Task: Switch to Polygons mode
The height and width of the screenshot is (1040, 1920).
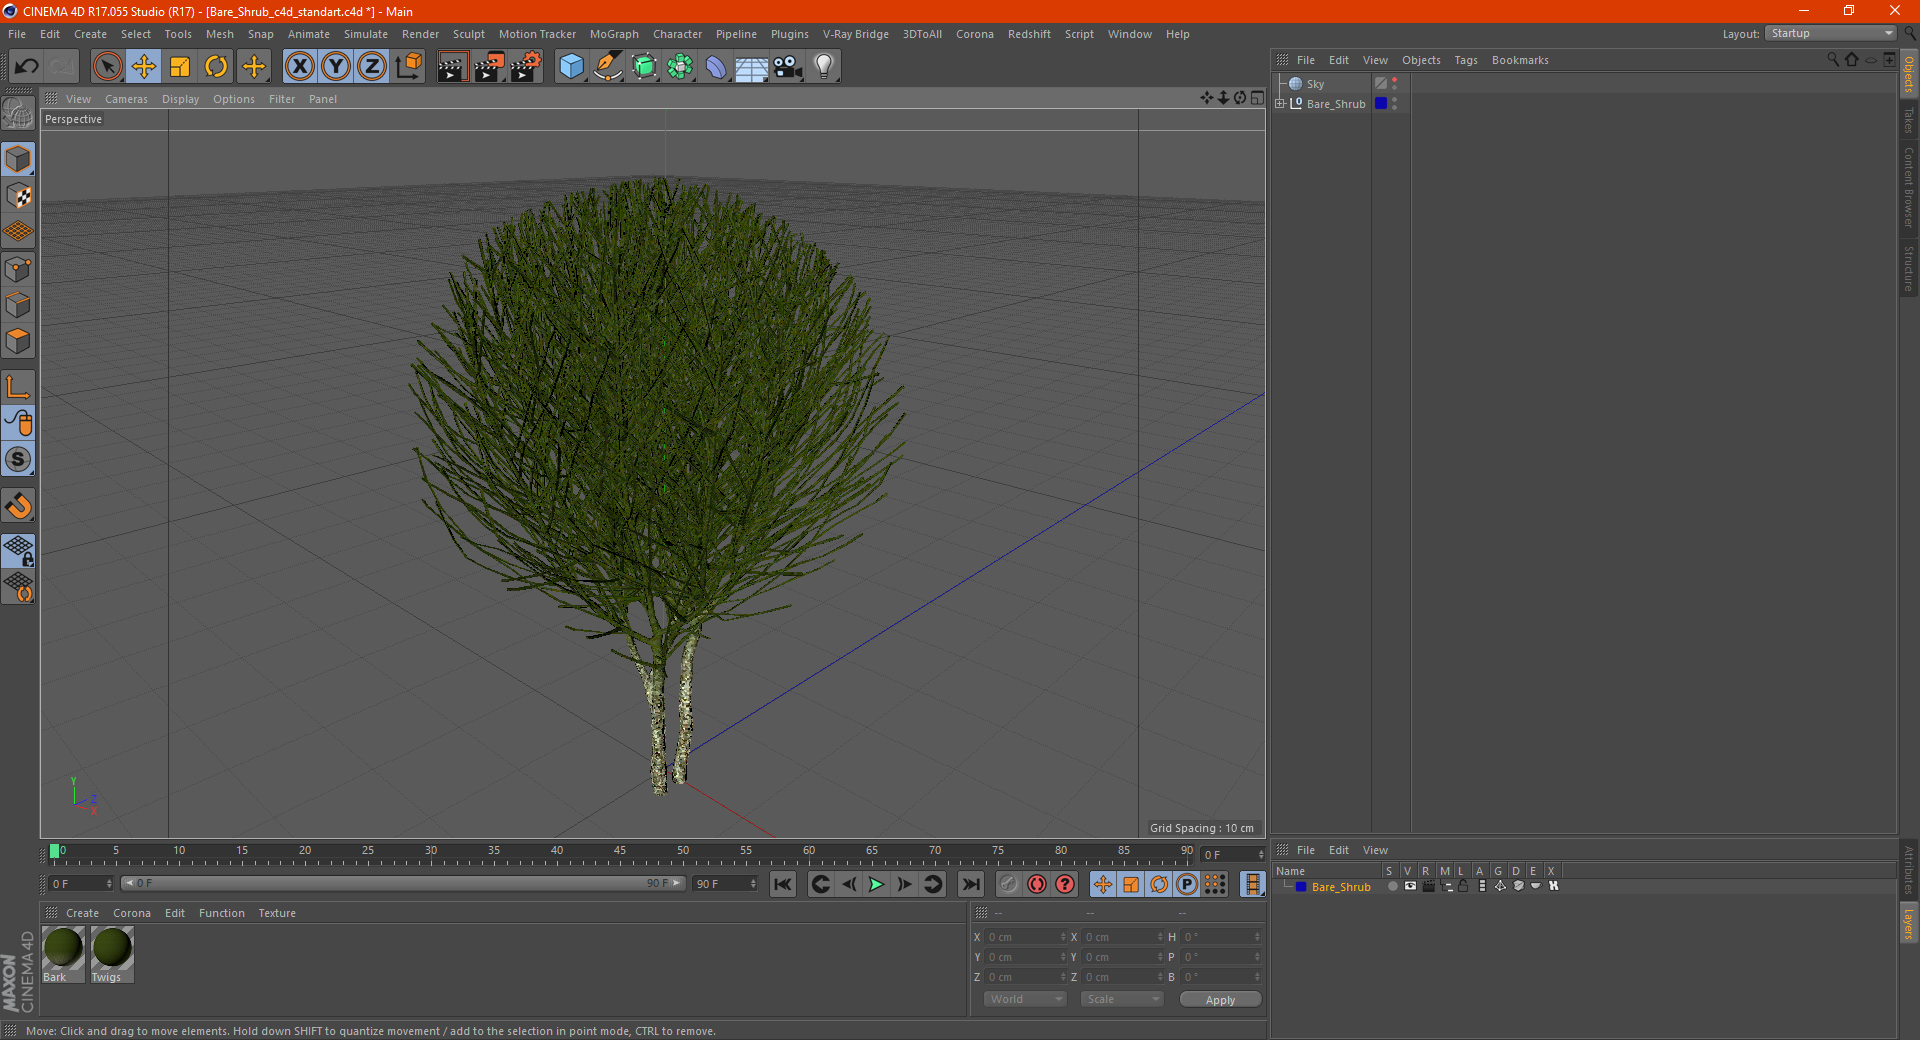Action: pos(19,341)
